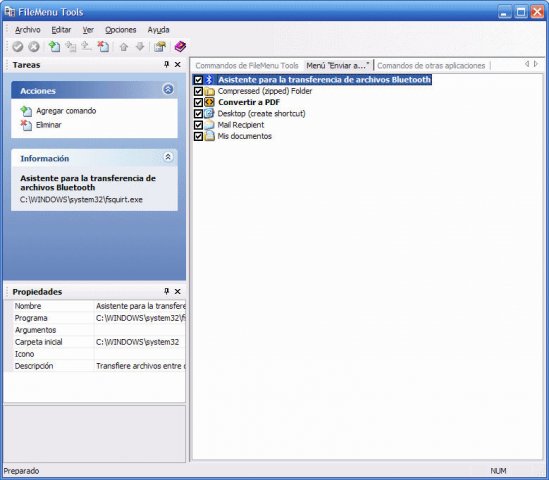Image resolution: width=549 pixels, height=480 pixels.
Task: Click the Programa property value field
Action: (140, 318)
